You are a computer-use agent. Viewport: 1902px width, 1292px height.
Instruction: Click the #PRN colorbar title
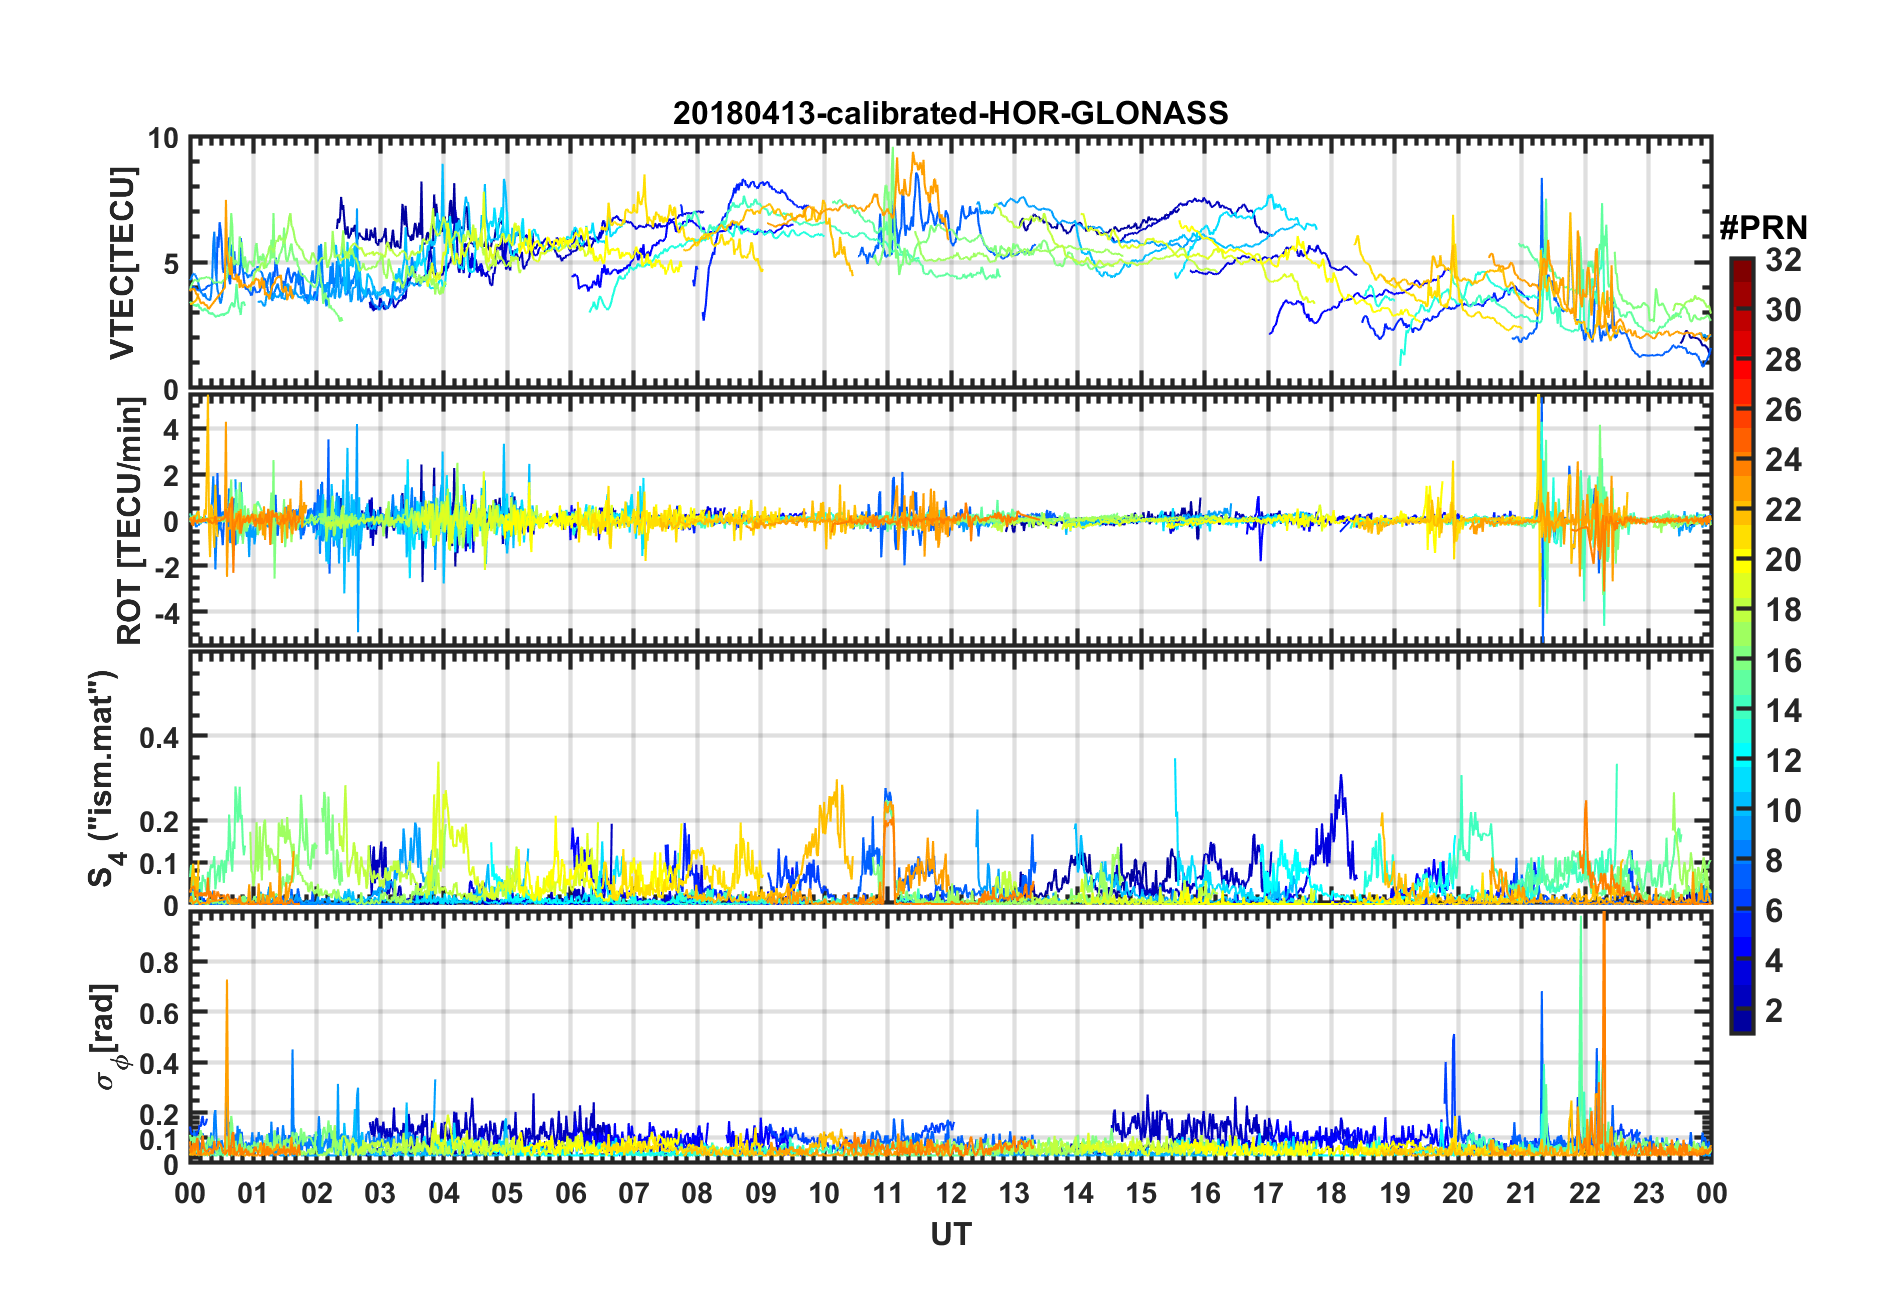click(x=1762, y=228)
